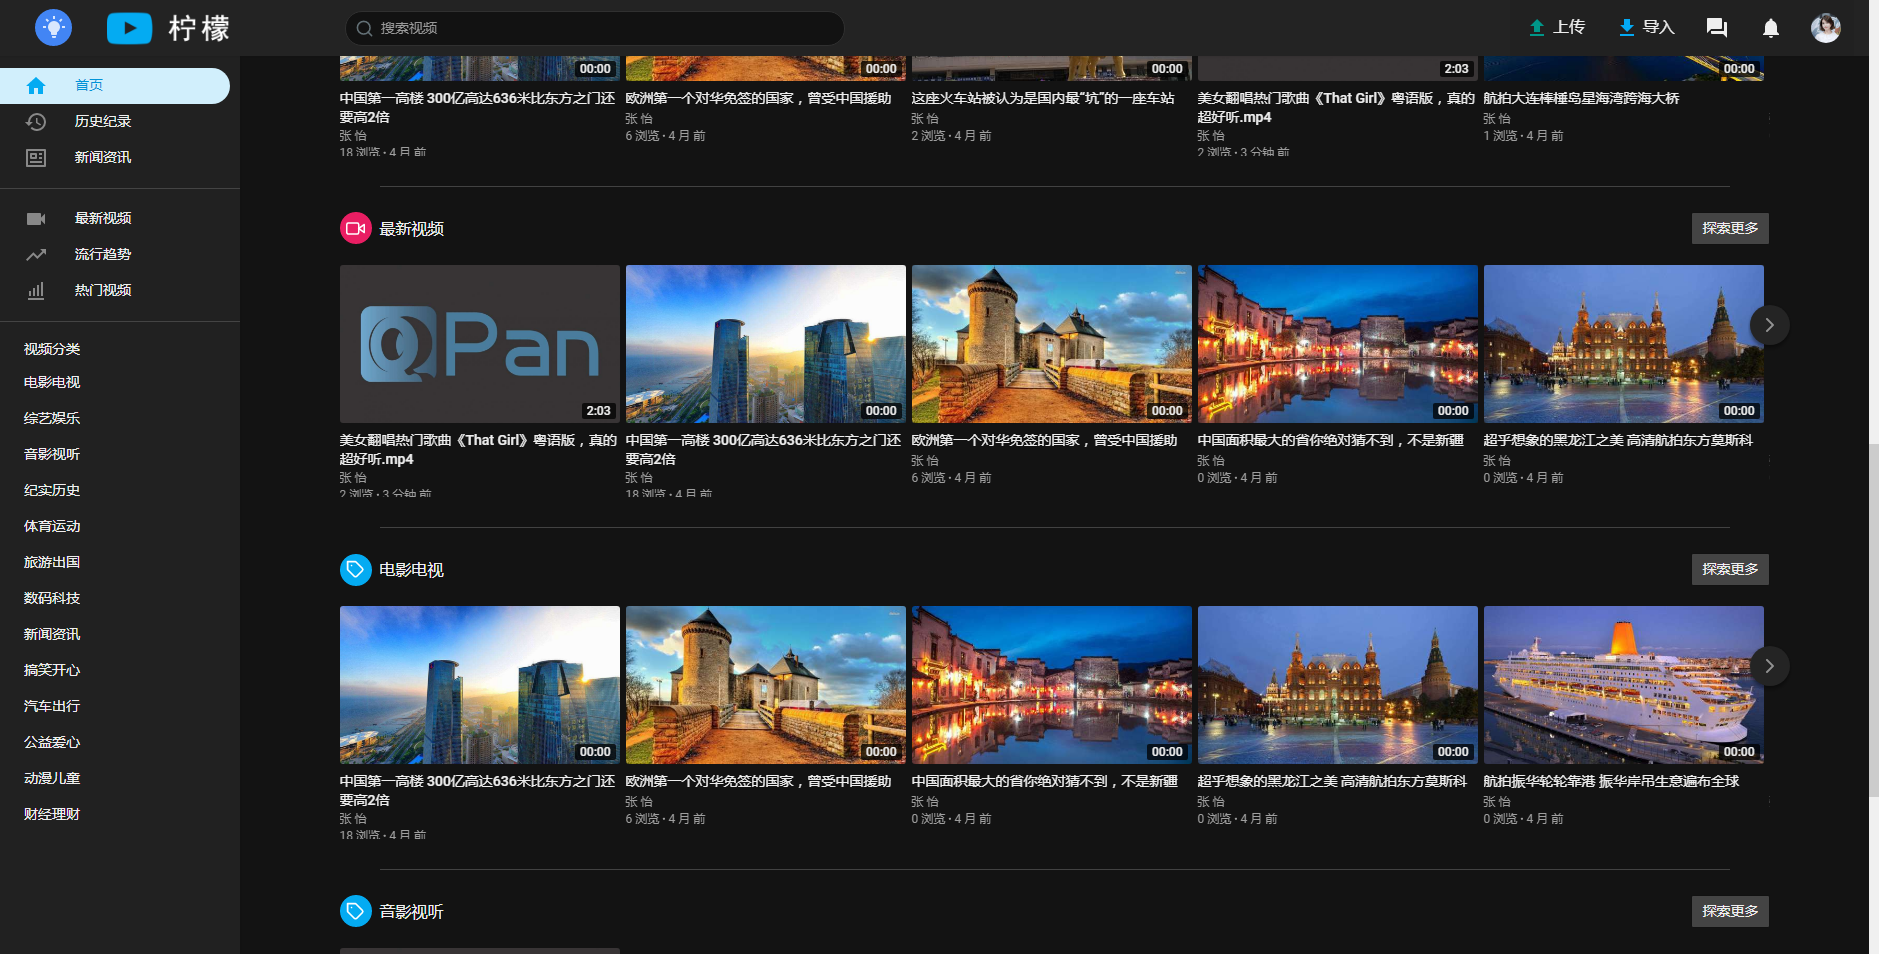The height and width of the screenshot is (954, 1879).
Task: Click the camera icon next to 最新视频 heading
Action: [x=355, y=228]
